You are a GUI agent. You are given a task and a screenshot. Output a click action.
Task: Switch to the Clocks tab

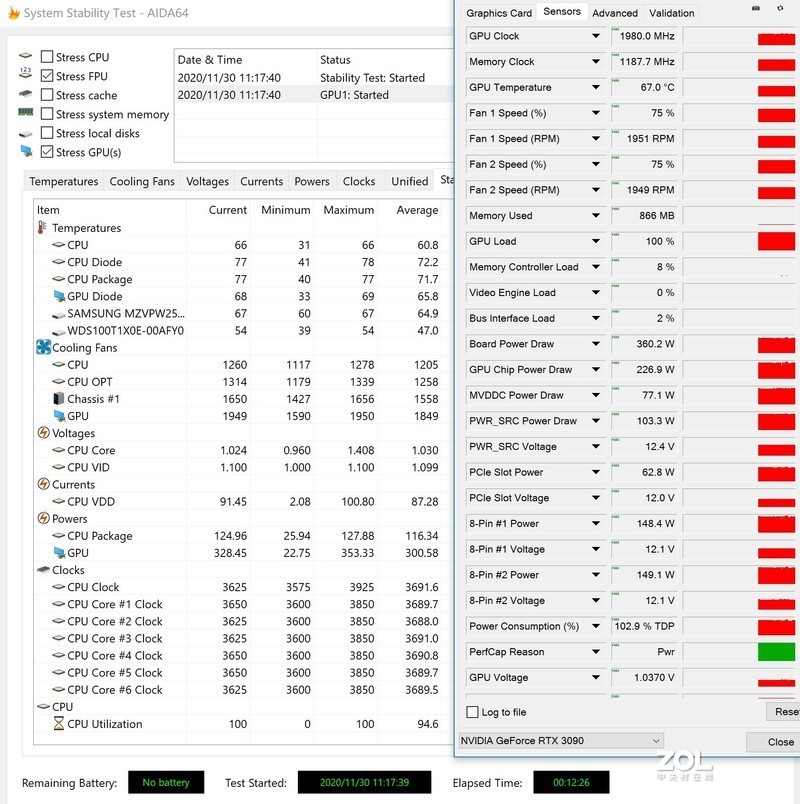click(x=359, y=181)
